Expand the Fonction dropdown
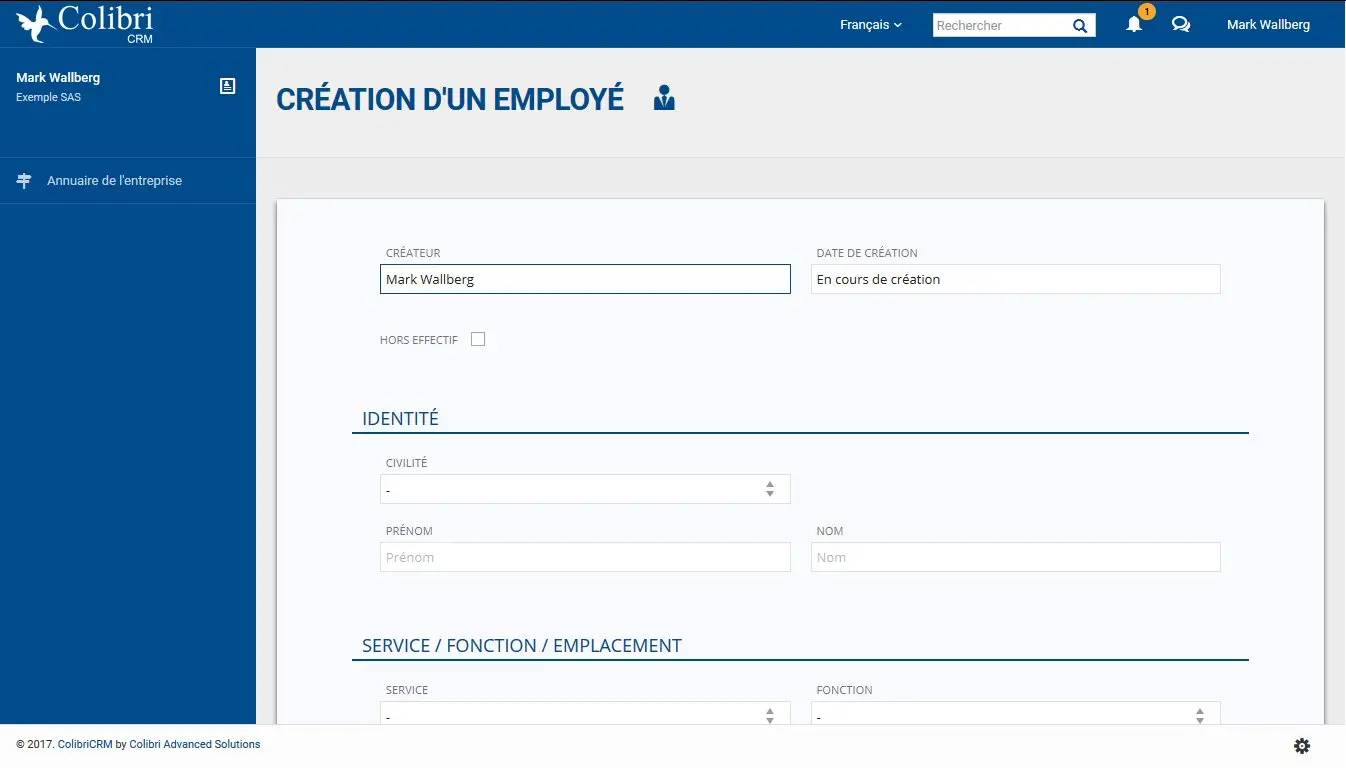This screenshot has width=1346, height=768. (x=1015, y=714)
